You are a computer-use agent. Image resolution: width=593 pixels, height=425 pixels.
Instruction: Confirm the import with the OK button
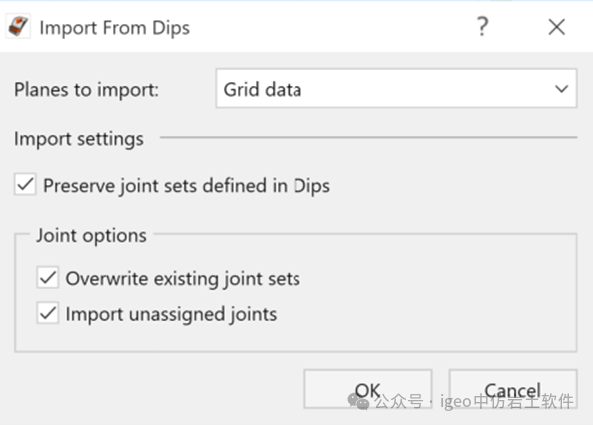click(368, 389)
